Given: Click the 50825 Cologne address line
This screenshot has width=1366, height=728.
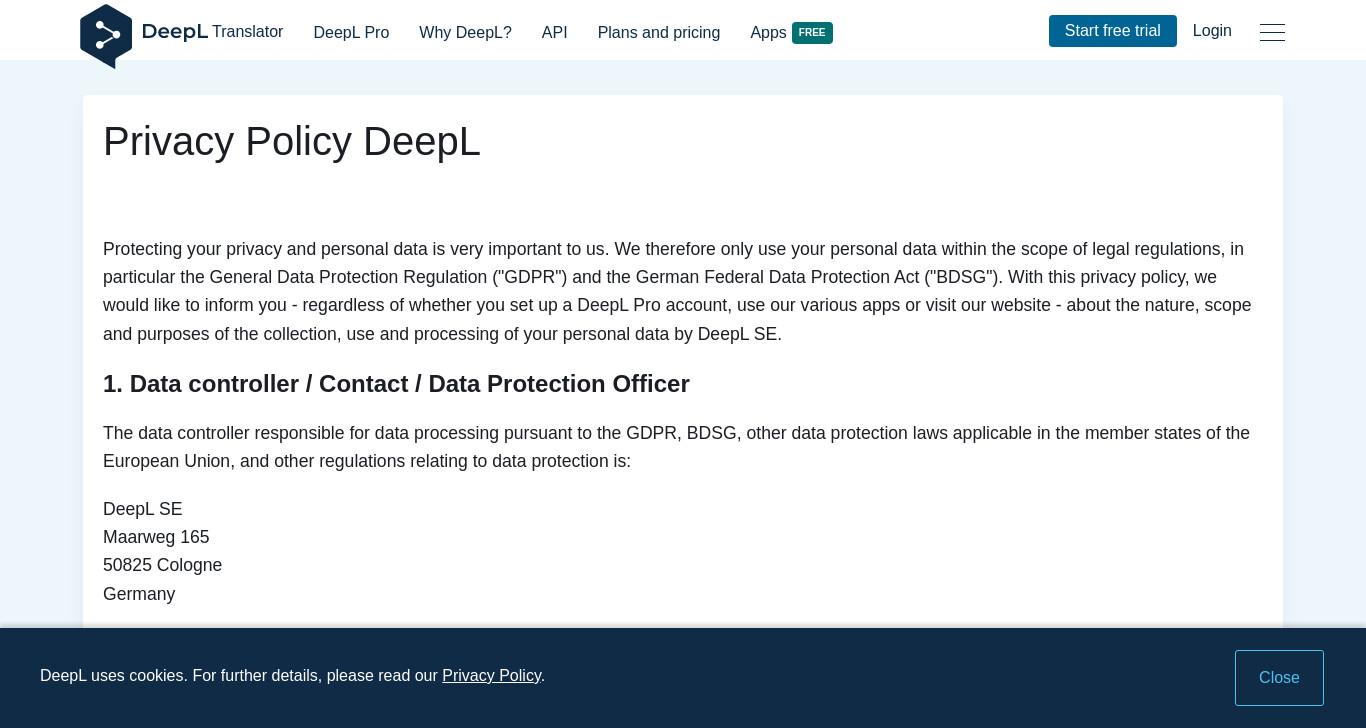Looking at the screenshot, I should coord(162,565).
